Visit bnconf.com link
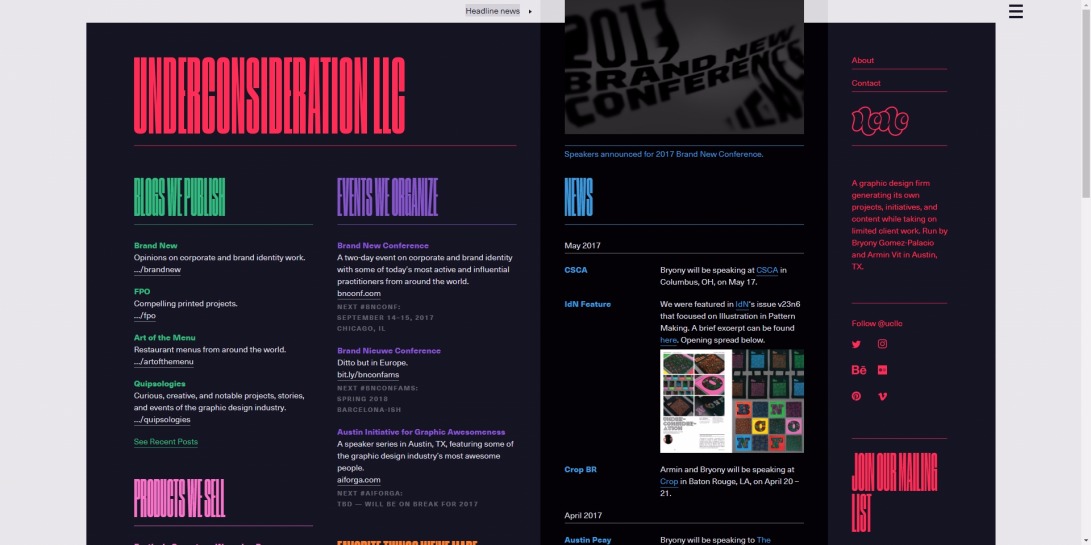Image resolution: width=1091 pixels, height=545 pixels. tap(359, 294)
